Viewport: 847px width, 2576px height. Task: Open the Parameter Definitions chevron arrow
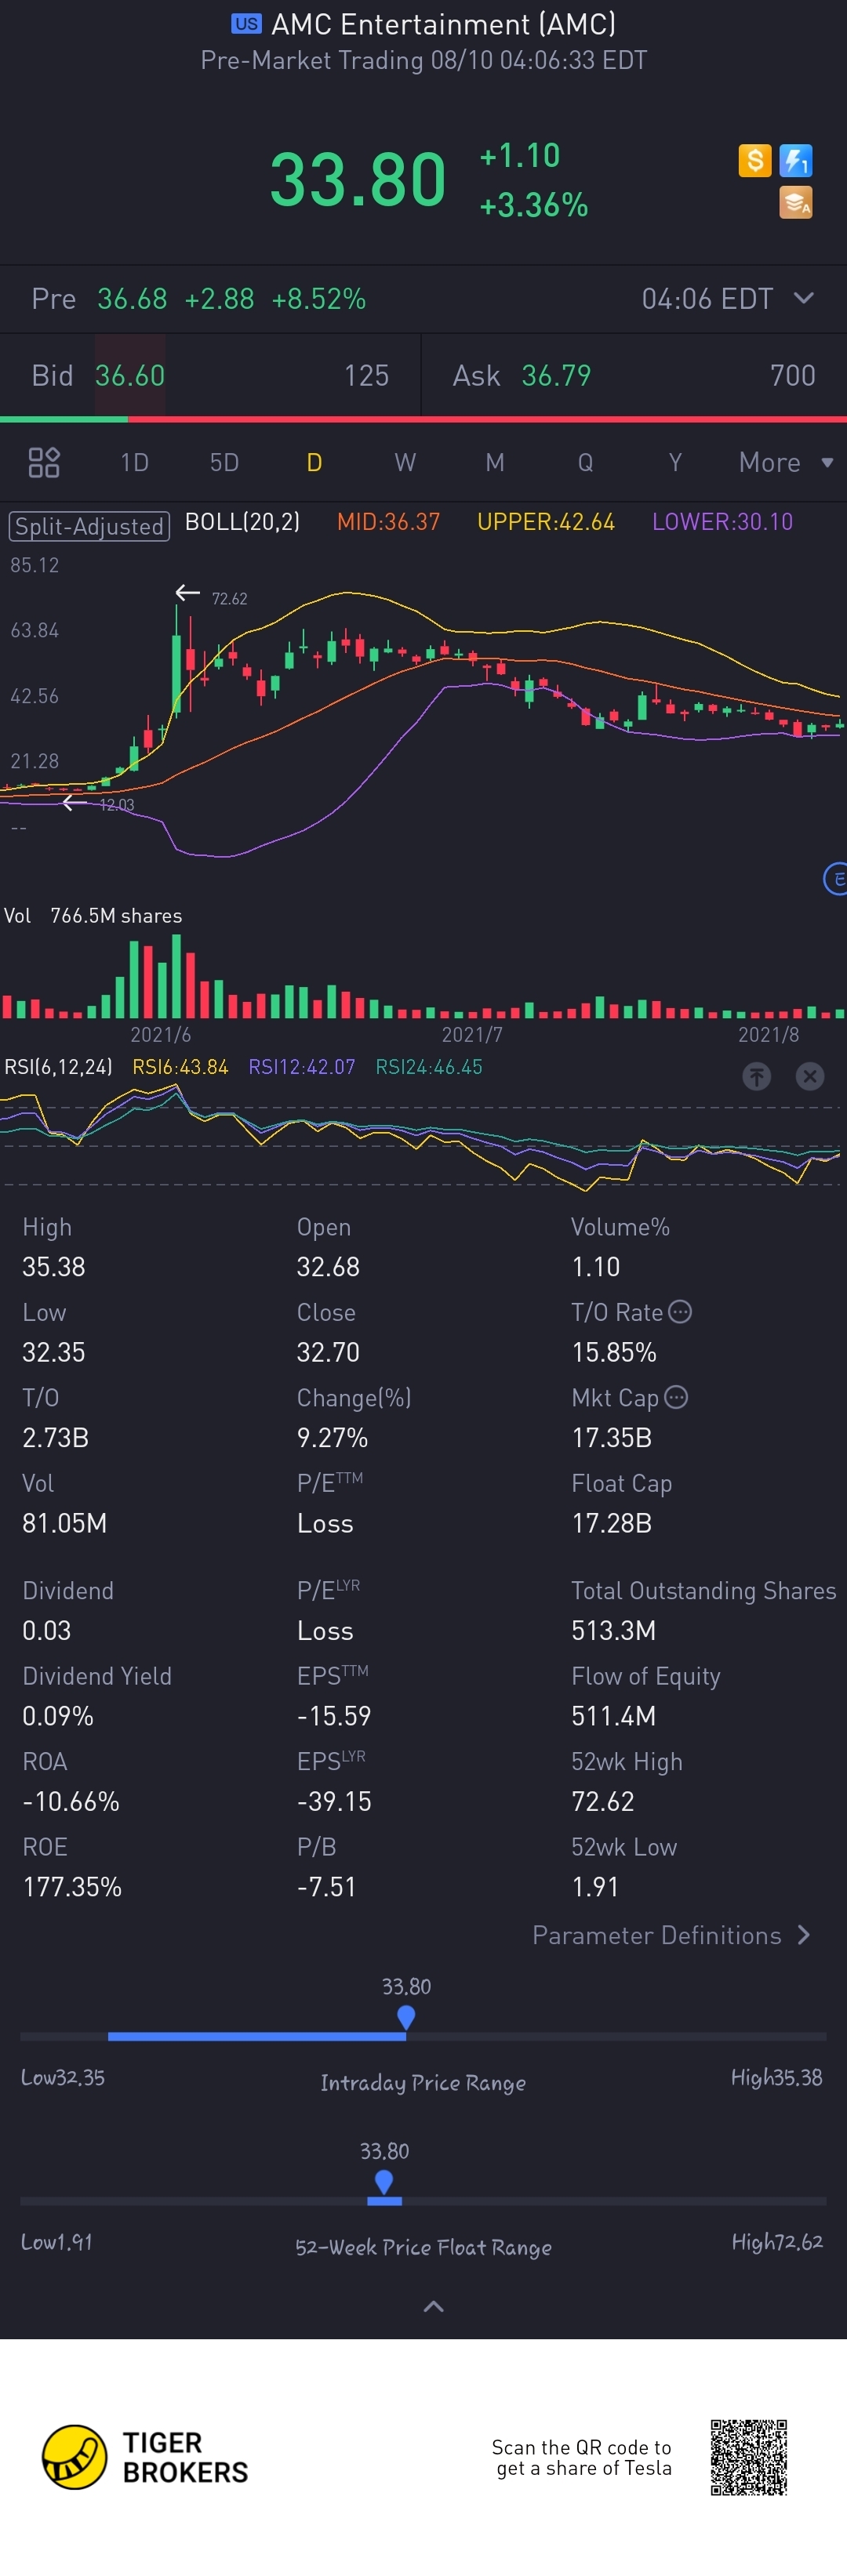tap(804, 1935)
